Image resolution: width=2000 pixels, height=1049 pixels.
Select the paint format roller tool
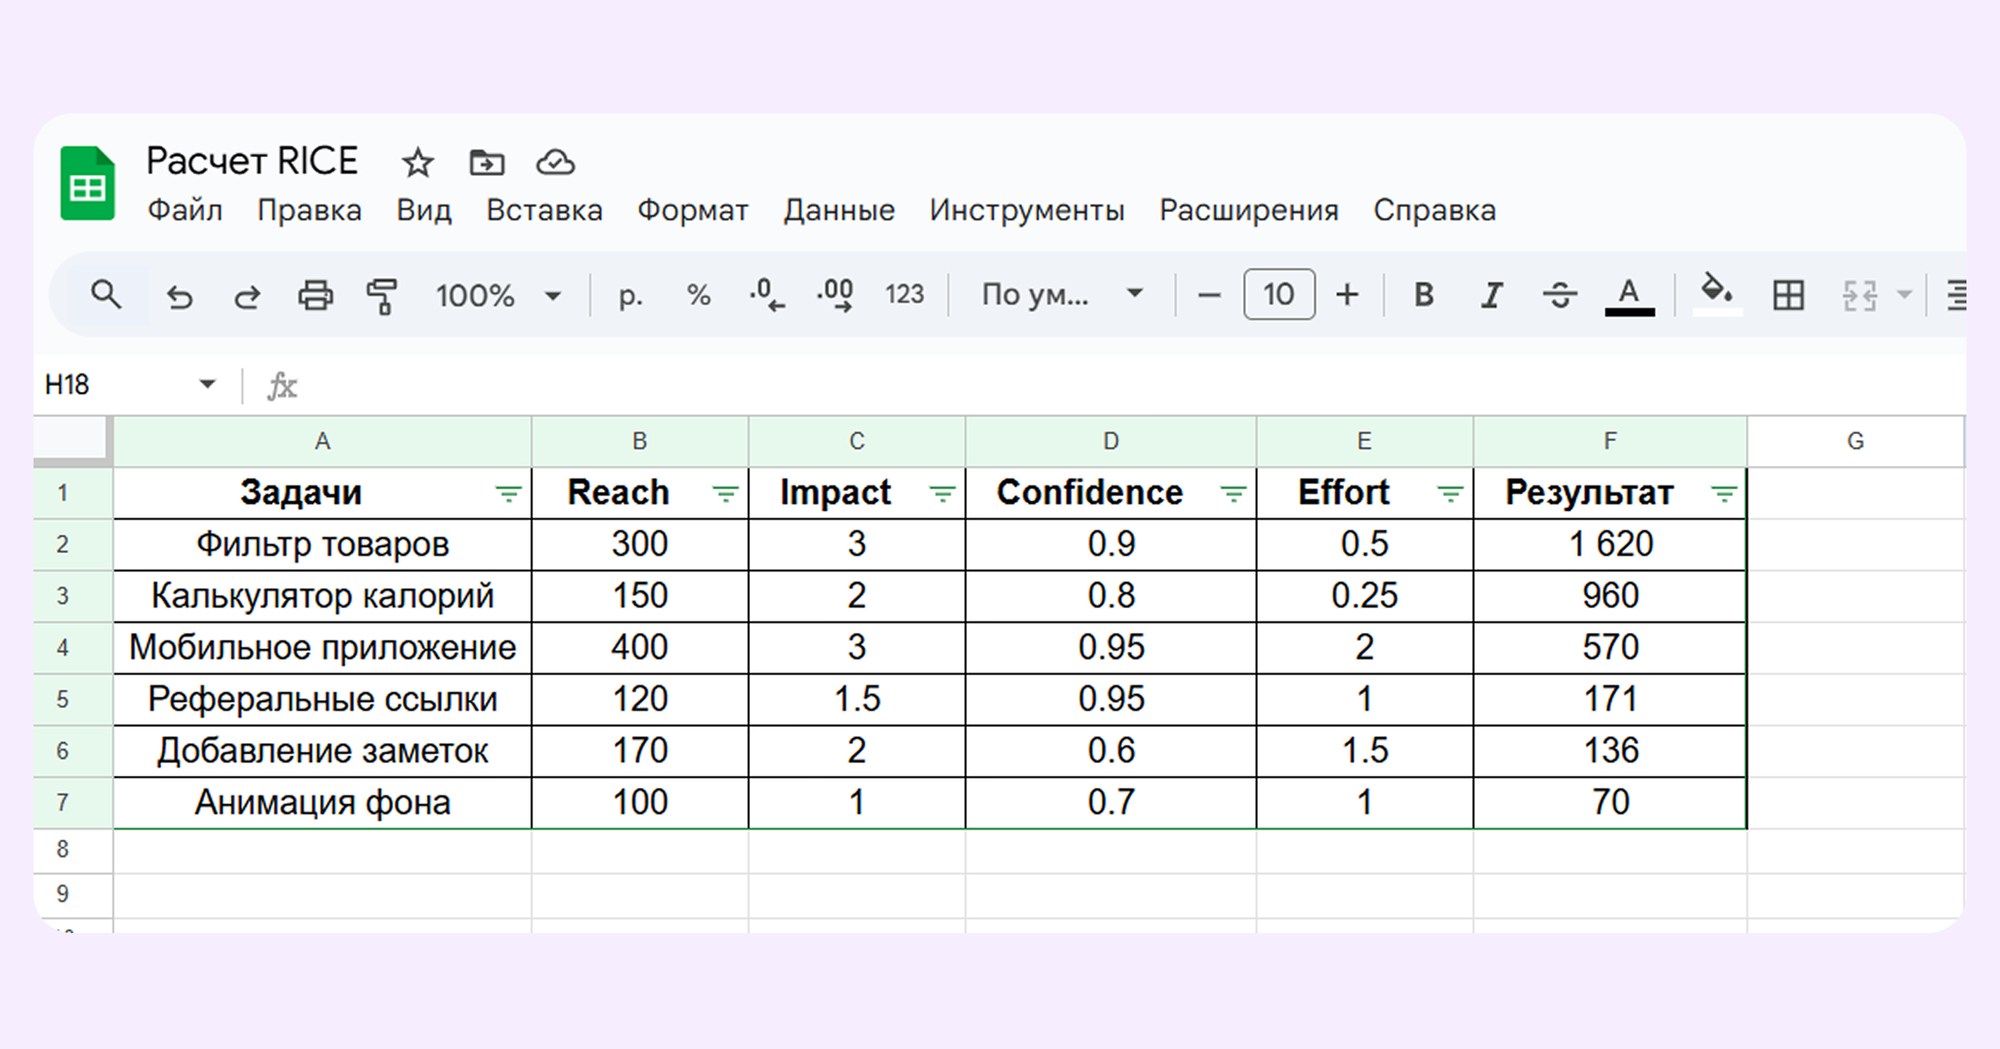click(381, 296)
